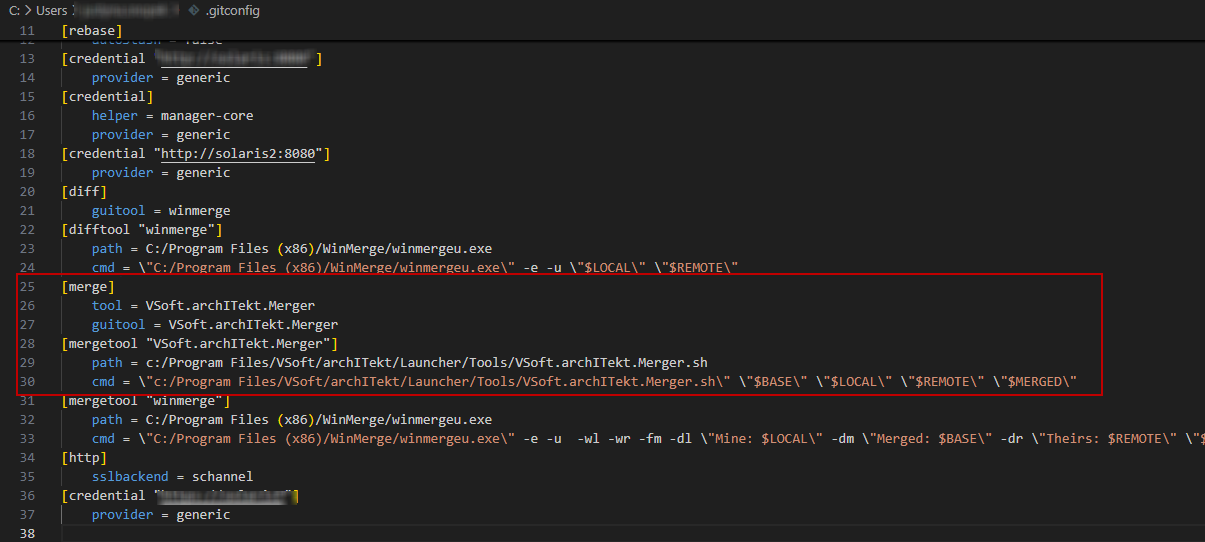The width and height of the screenshot is (1205, 542).
Task: Click the [mergetool "VSoft.archITekt.Merger"] header
Action: pyautogui.click(x=200, y=343)
